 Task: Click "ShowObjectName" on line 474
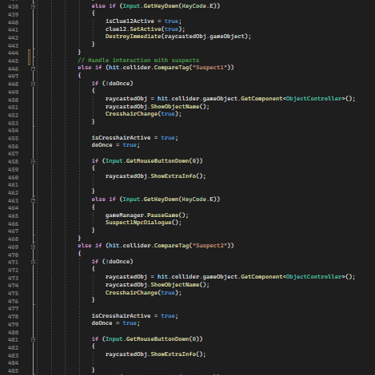tap(175, 285)
